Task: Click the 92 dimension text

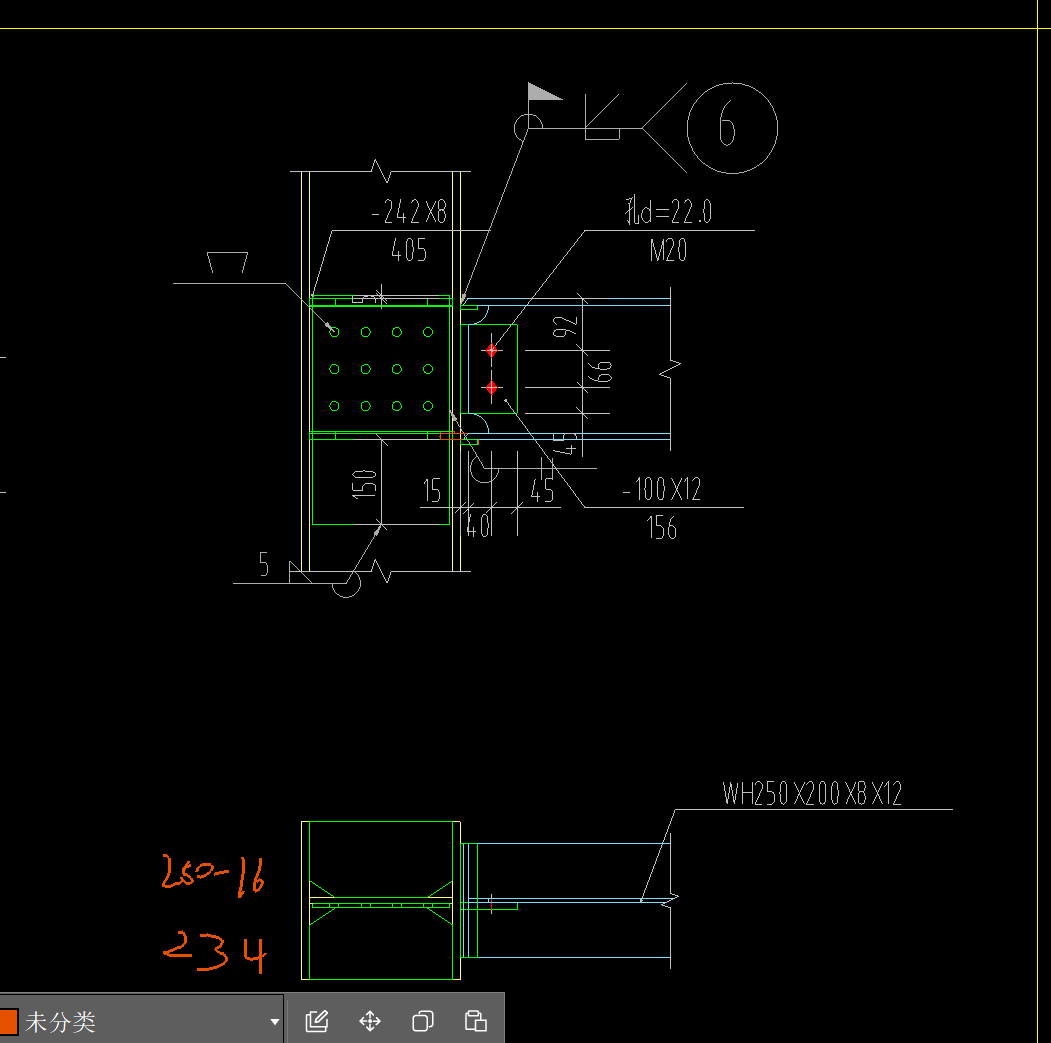Action: (x=565, y=327)
